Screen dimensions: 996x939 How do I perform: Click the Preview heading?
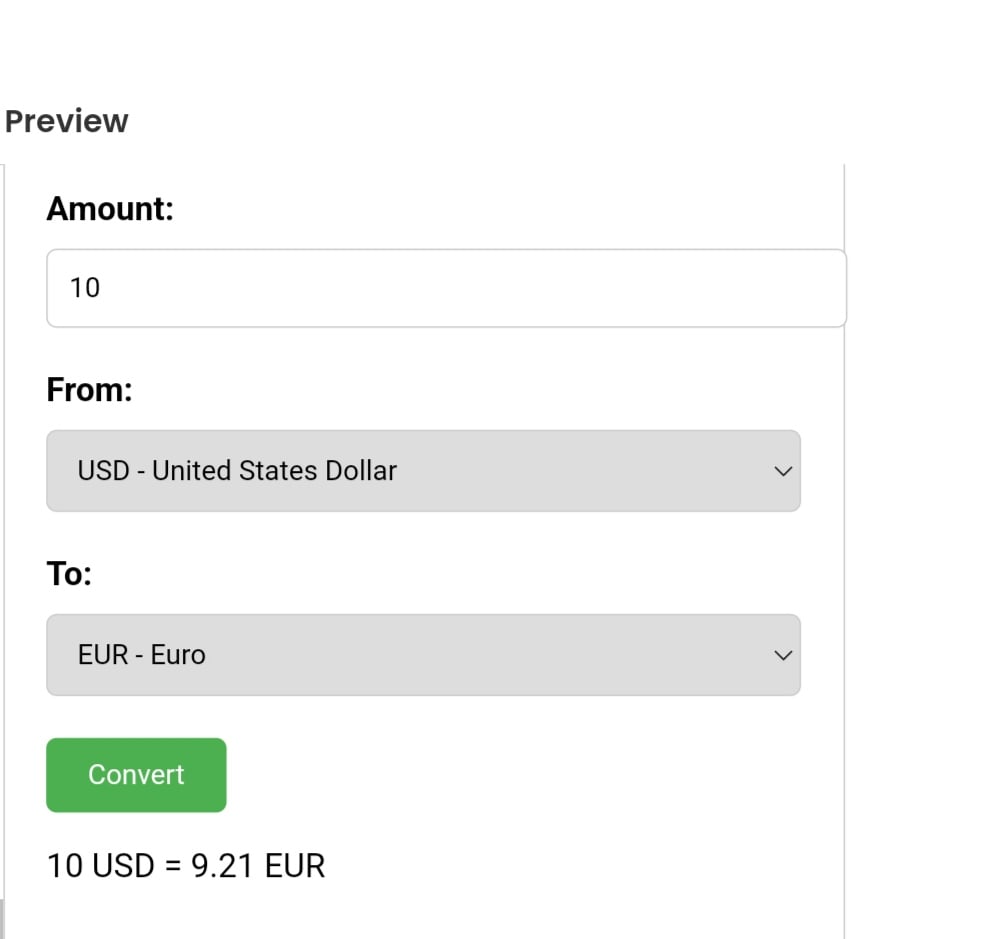click(x=66, y=121)
